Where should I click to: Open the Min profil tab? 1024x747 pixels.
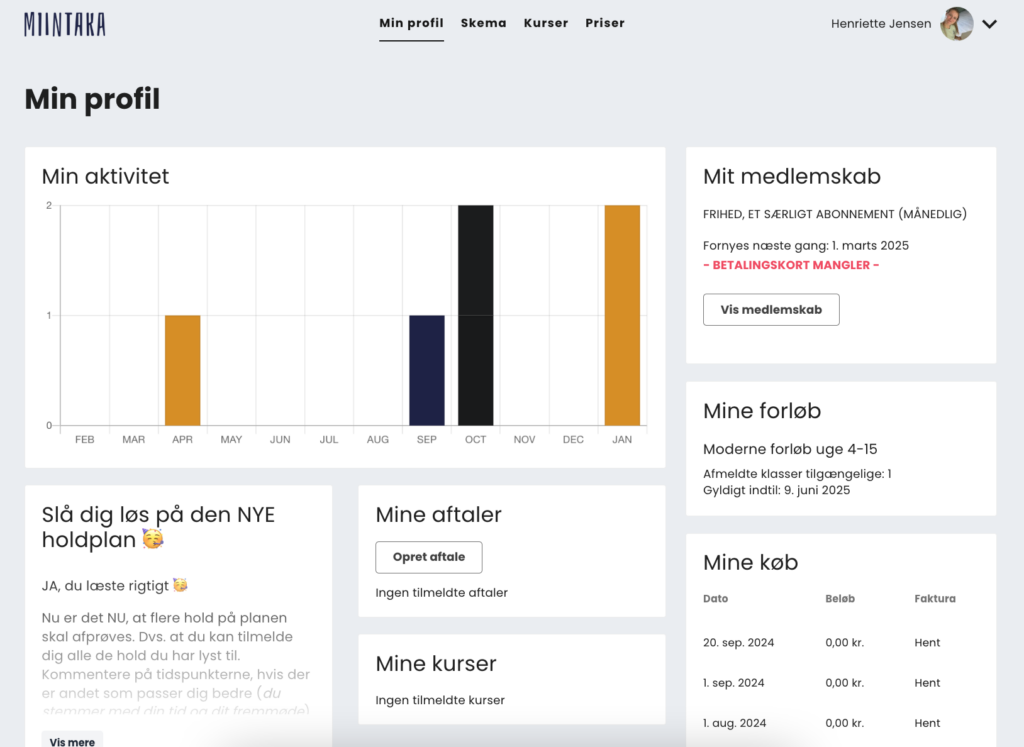[411, 23]
